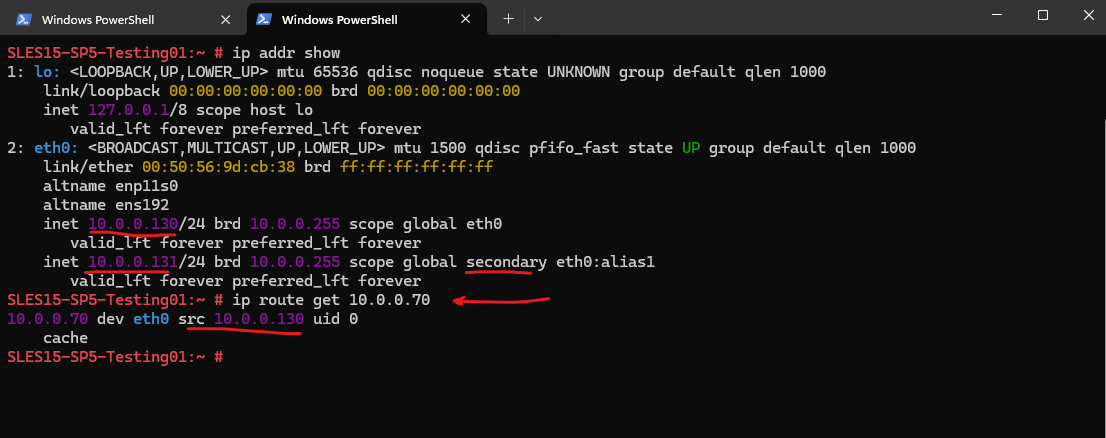The image size is (1106, 438).
Task: Click the MAC address 00:50:56:9d:cb:38
Action: tap(219, 167)
